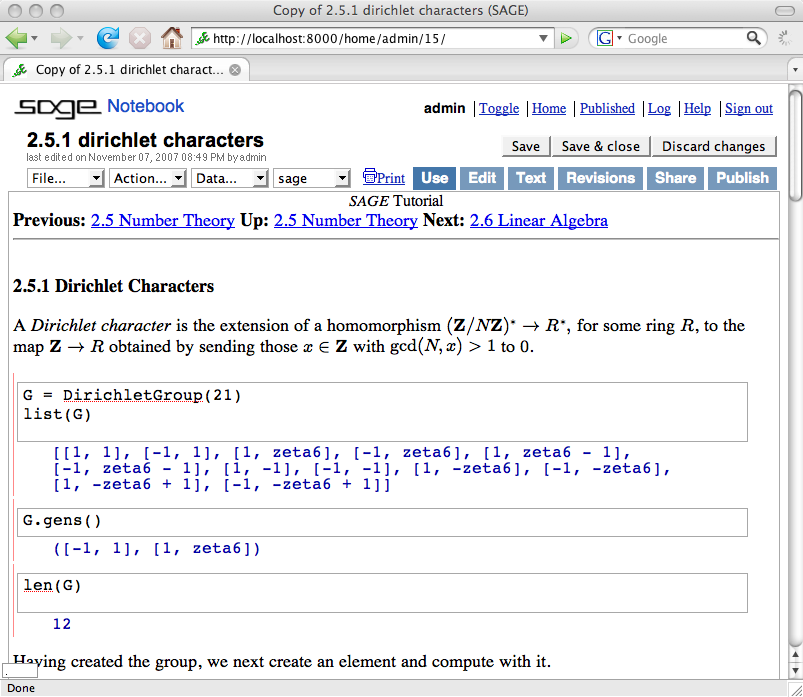Click the green Go arrow beside address bar
The image size is (803, 697).
[566, 38]
